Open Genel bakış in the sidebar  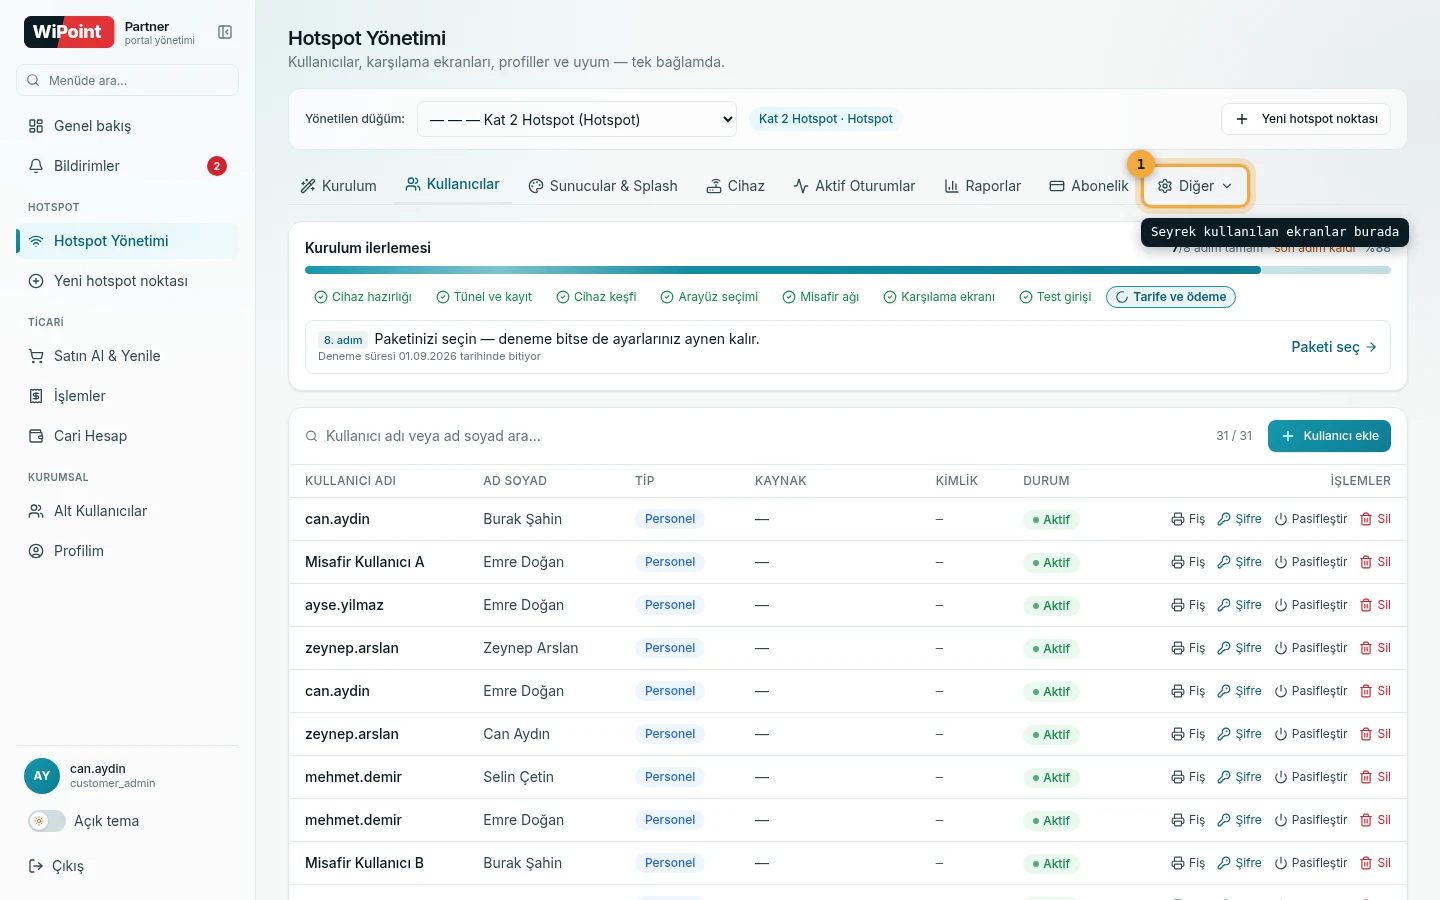pos(127,126)
